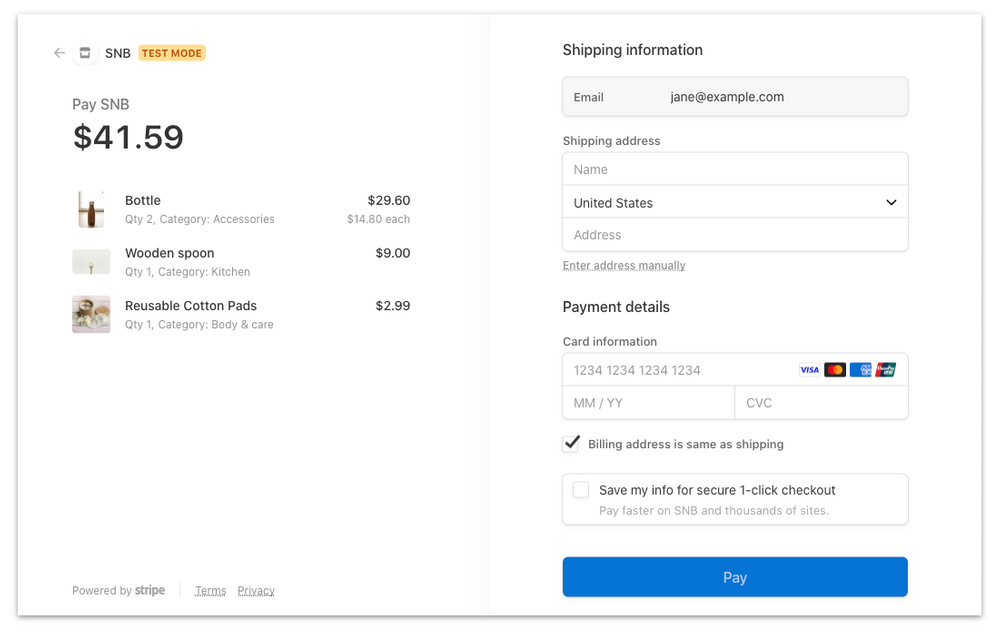Click the back arrow beside SNB logo
Image resolution: width=1000 pixels, height=632 pixels.
click(59, 53)
